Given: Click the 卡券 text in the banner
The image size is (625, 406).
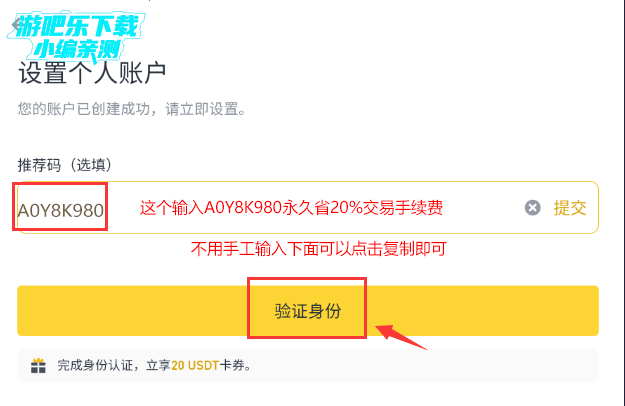Looking at the screenshot, I should 232,365.
